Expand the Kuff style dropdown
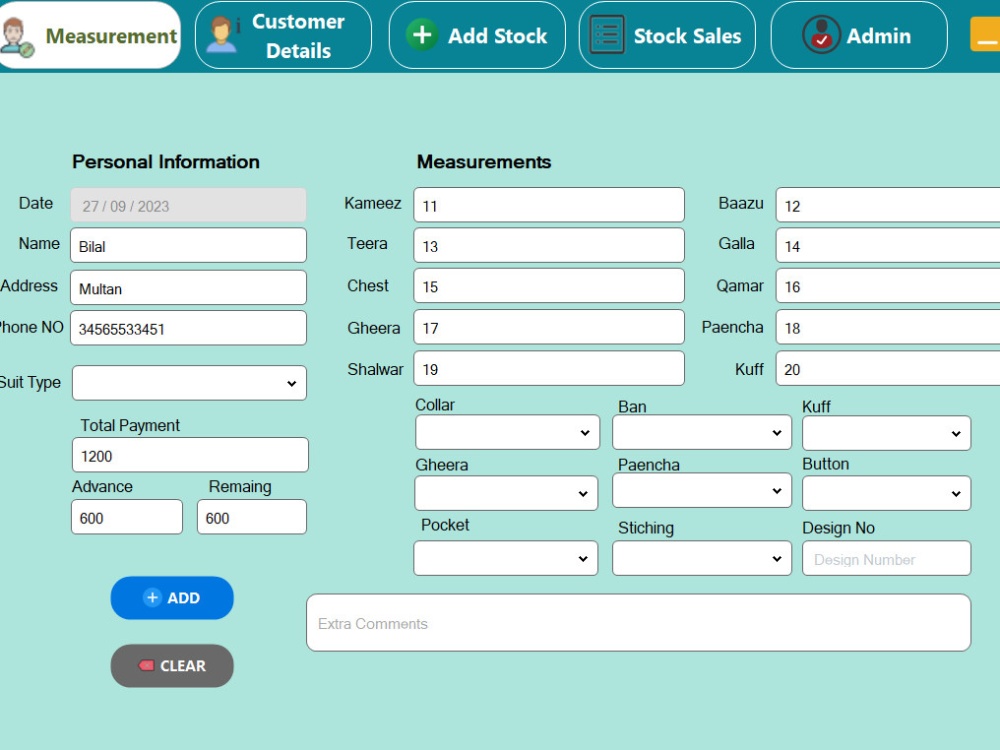 tap(886, 433)
